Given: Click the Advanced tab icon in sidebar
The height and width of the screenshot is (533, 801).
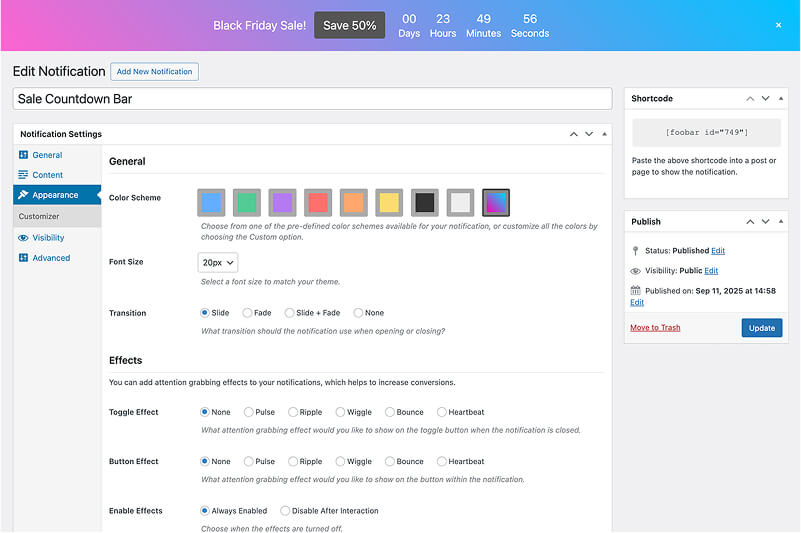Looking at the screenshot, I should click(x=23, y=258).
